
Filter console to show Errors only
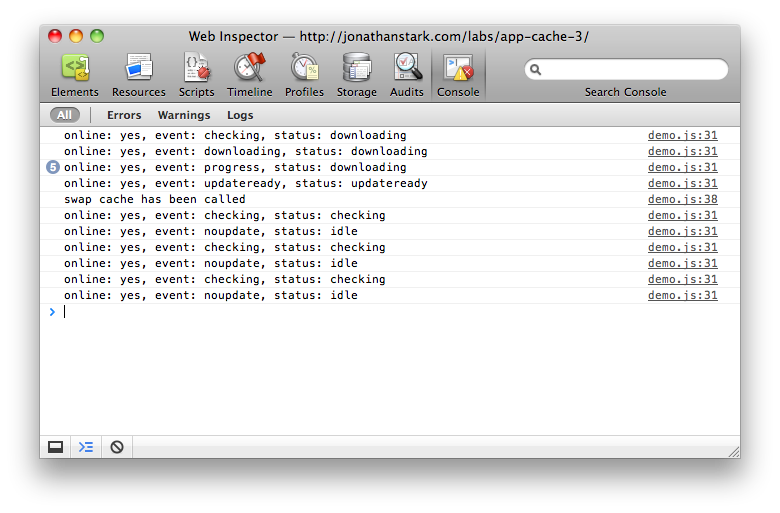(124, 115)
